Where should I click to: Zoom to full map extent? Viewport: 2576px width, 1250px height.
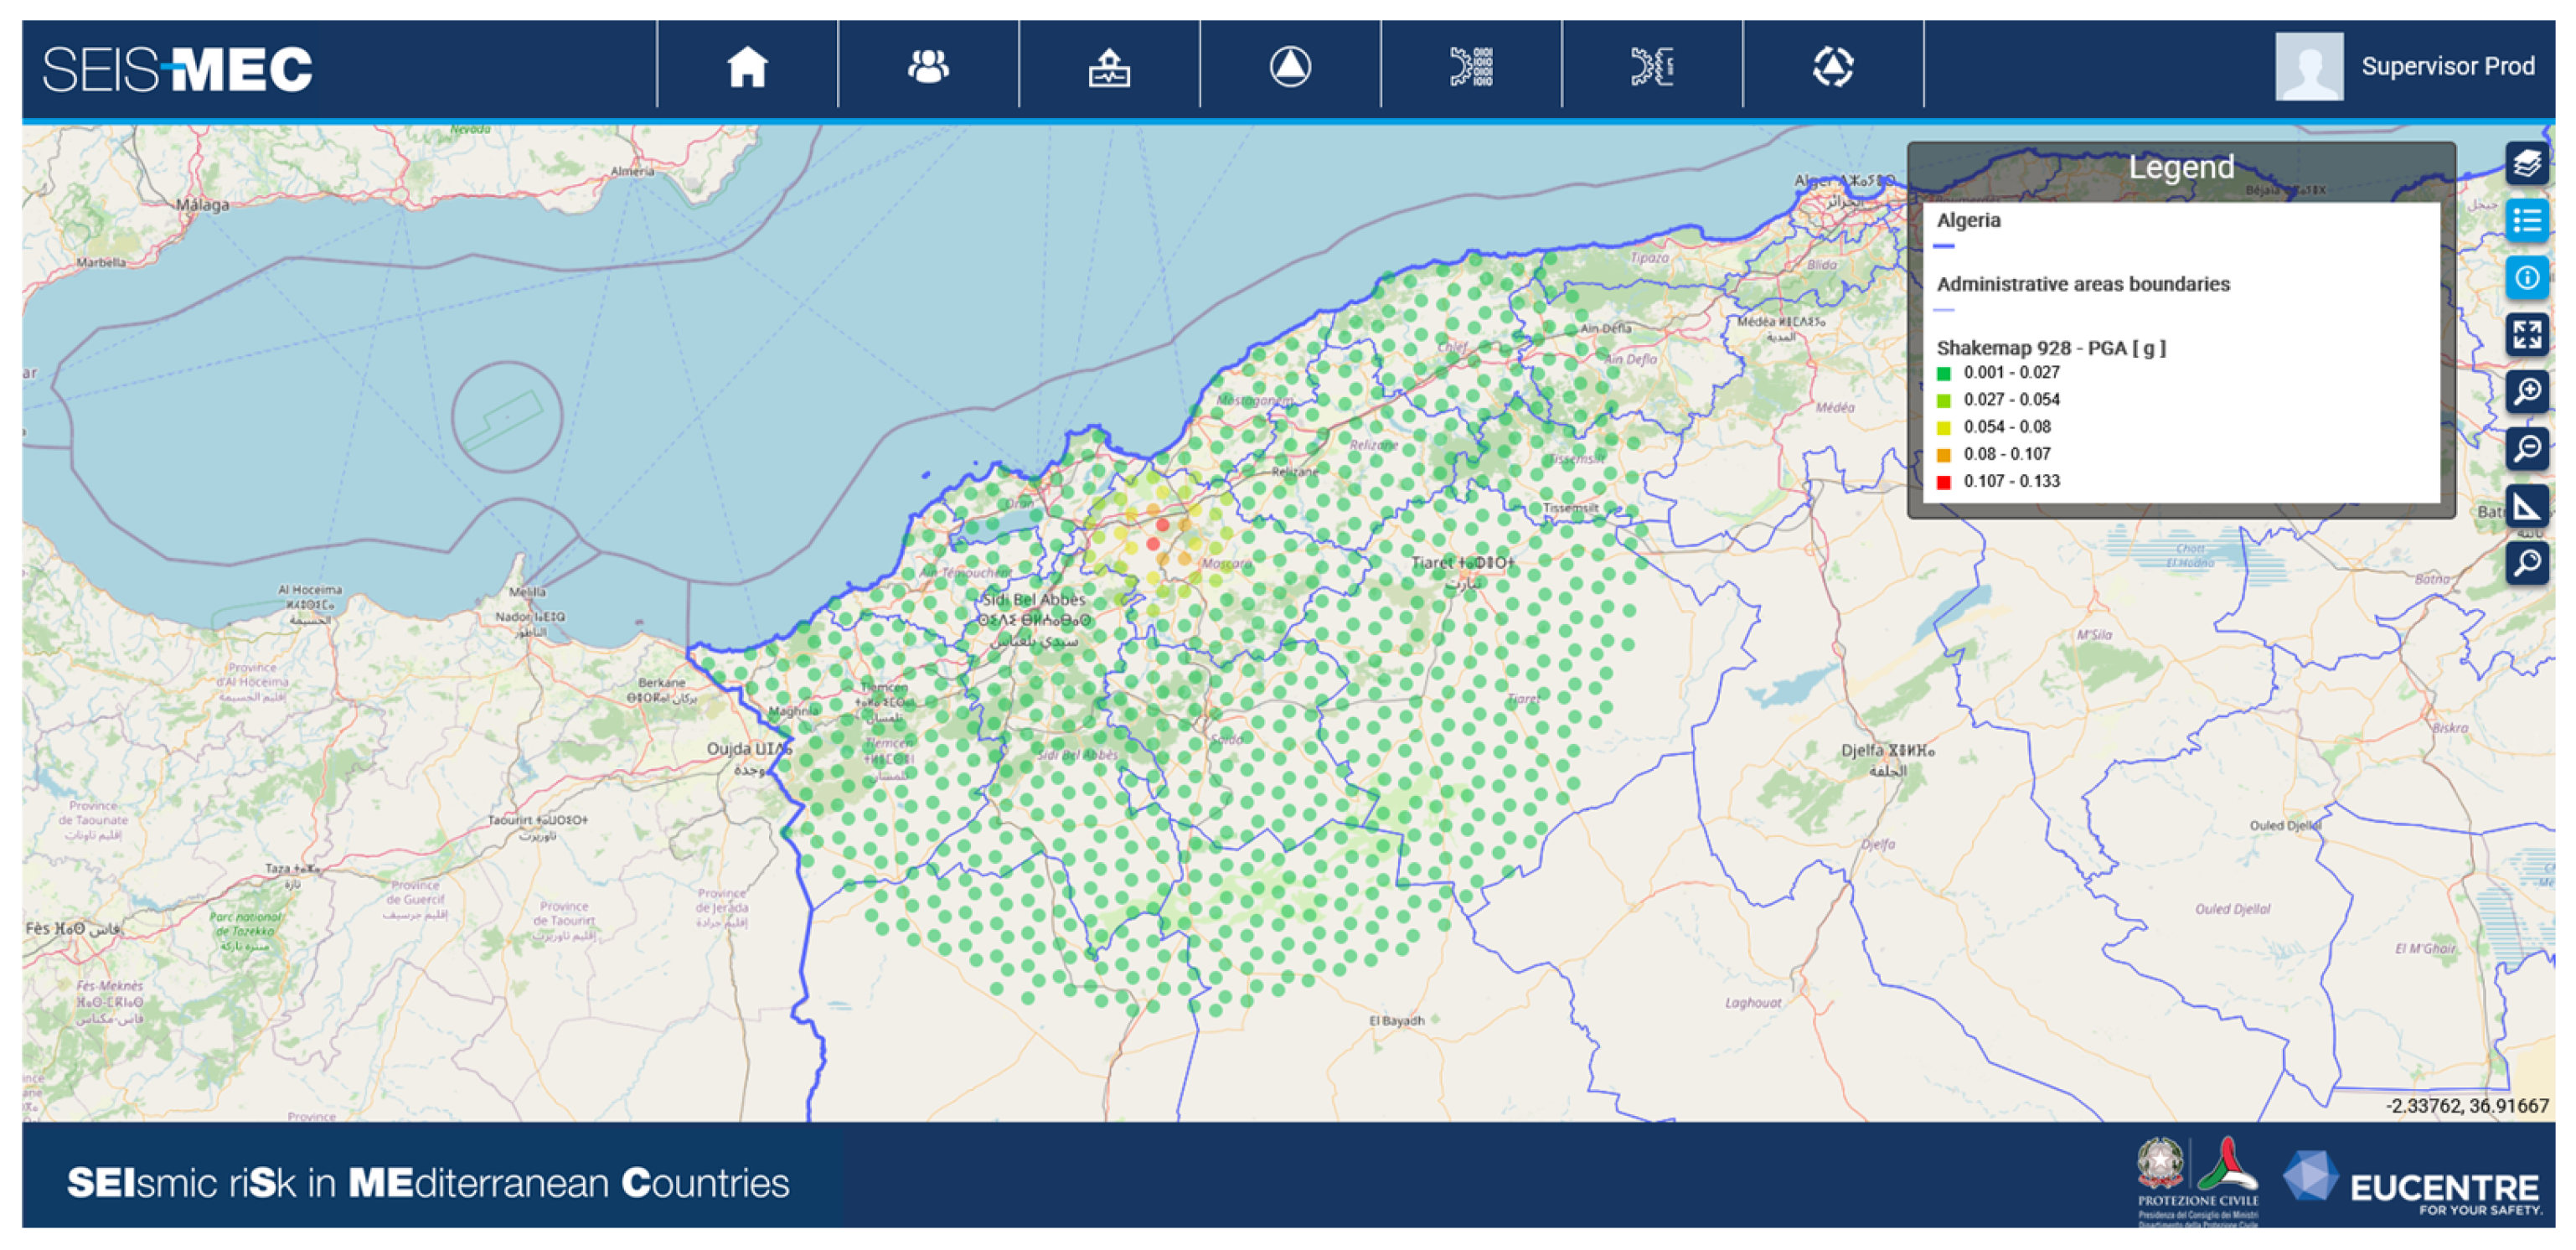coord(2526,334)
